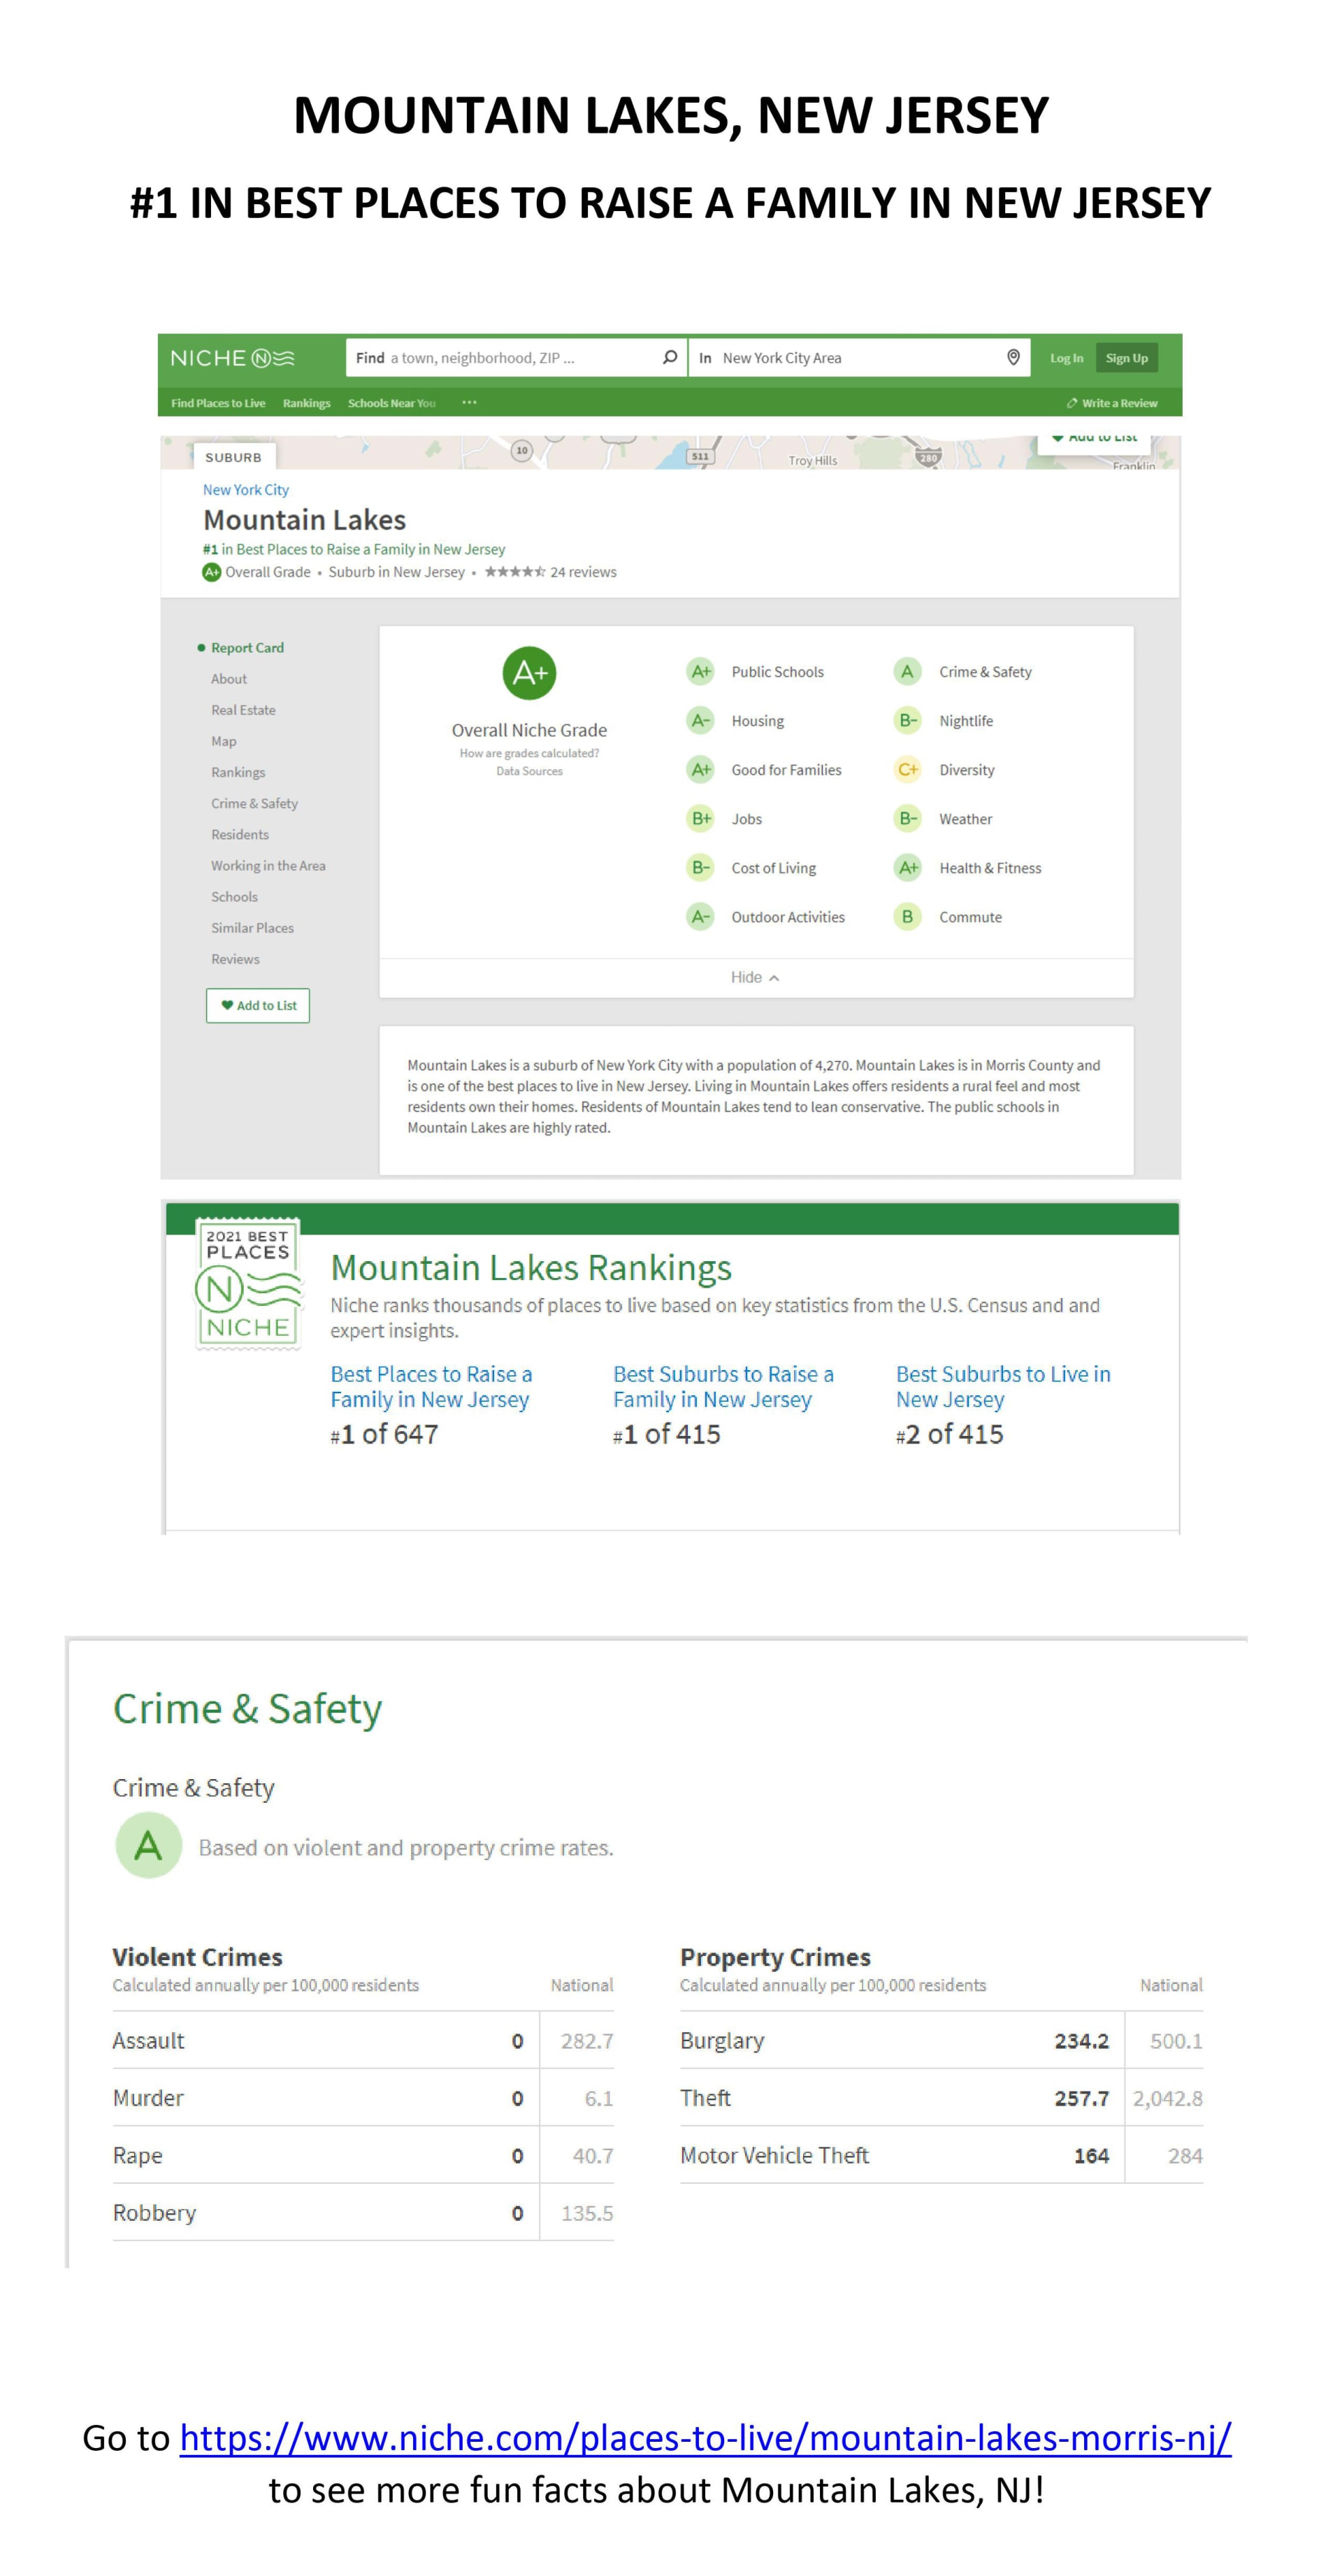
Task: Click the Log In link
Action: pos(1066,358)
